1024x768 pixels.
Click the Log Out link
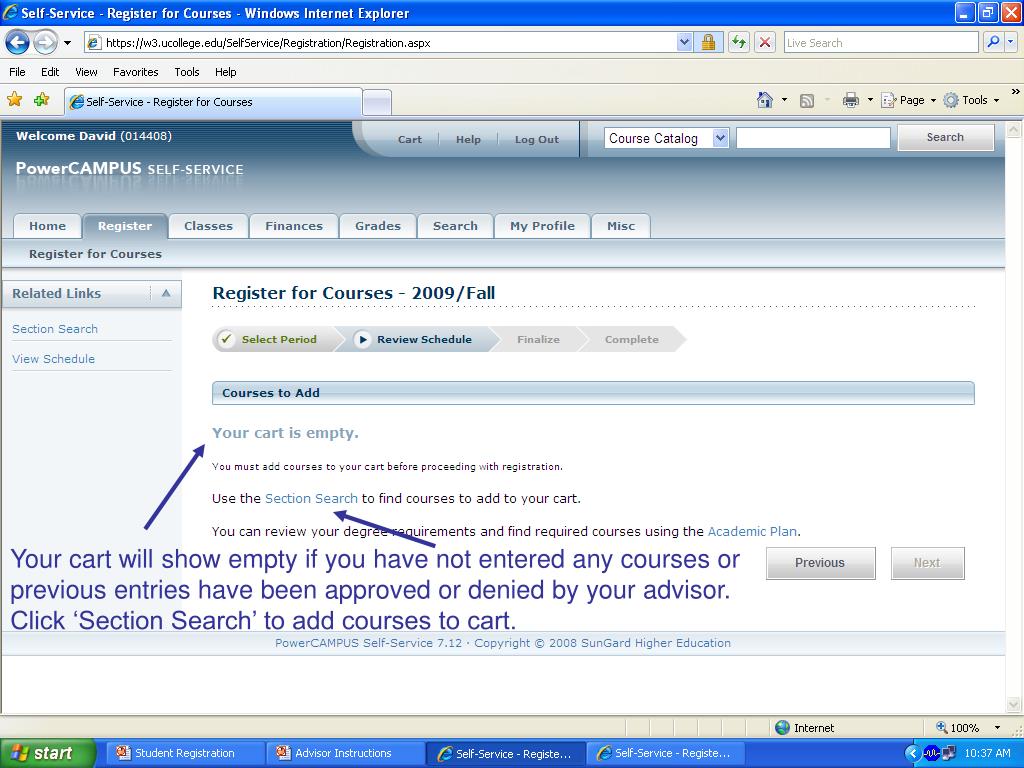pos(537,139)
